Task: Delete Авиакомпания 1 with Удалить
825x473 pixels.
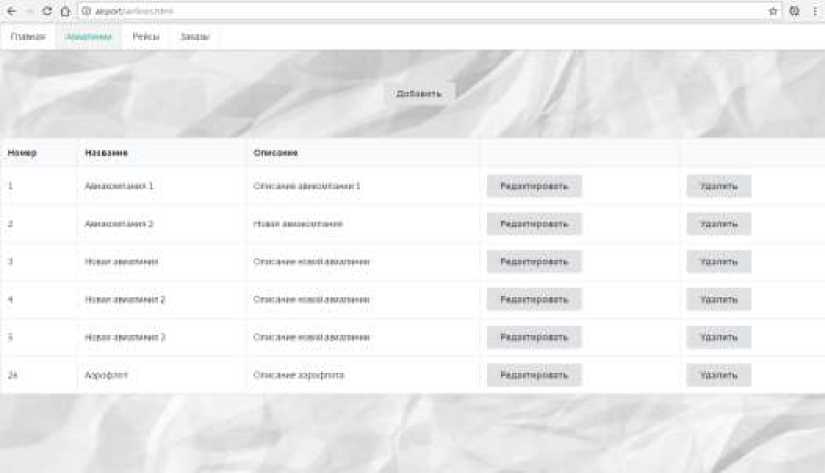Action: 719,186
